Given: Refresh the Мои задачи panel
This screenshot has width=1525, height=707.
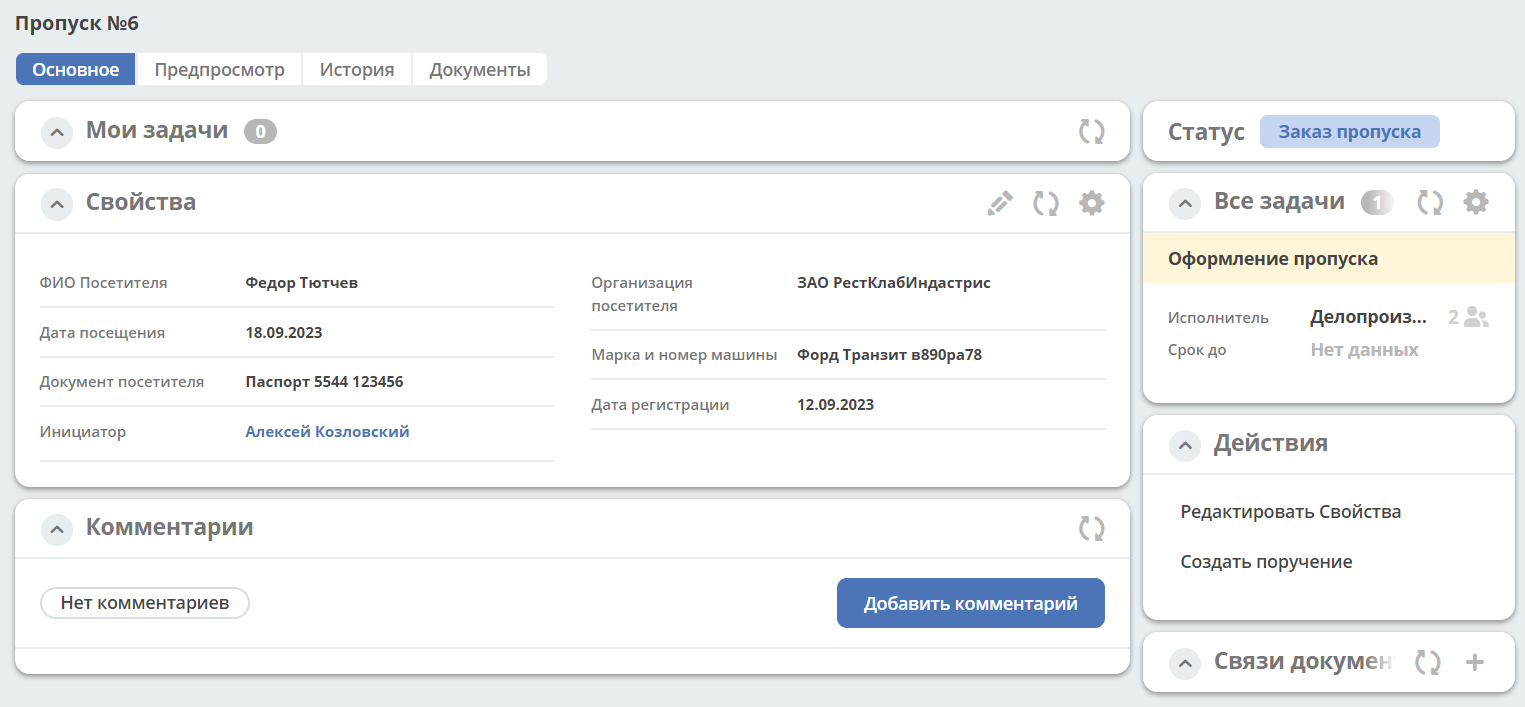Looking at the screenshot, I should (x=1091, y=131).
